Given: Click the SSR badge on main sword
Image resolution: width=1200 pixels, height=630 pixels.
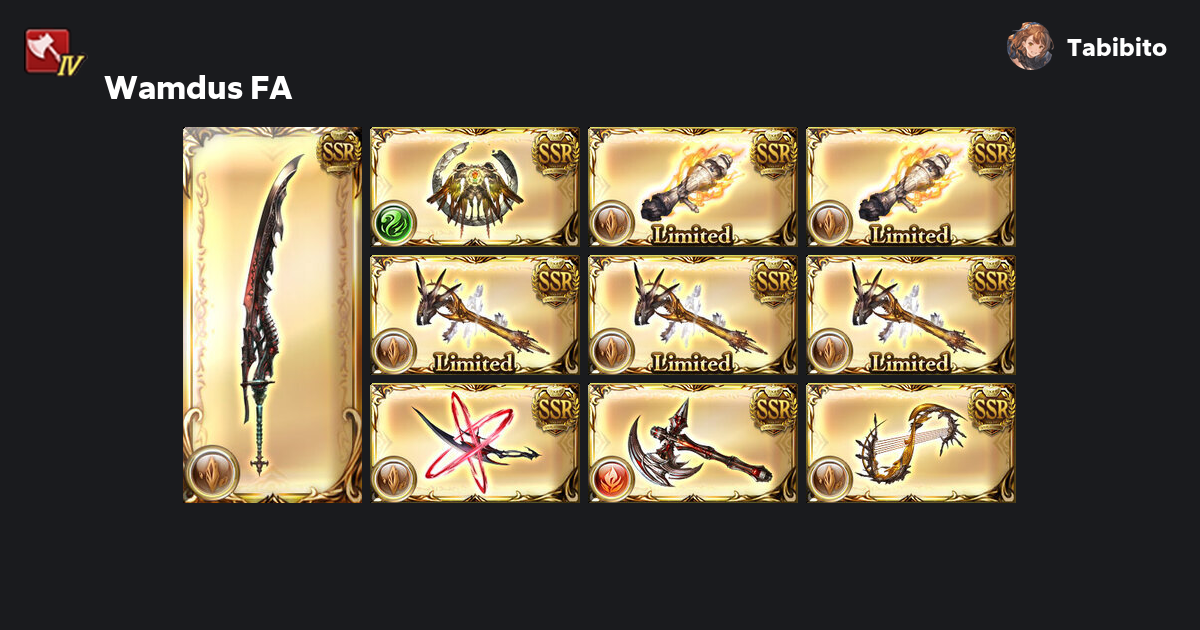Looking at the screenshot, I should click(338, 152).
